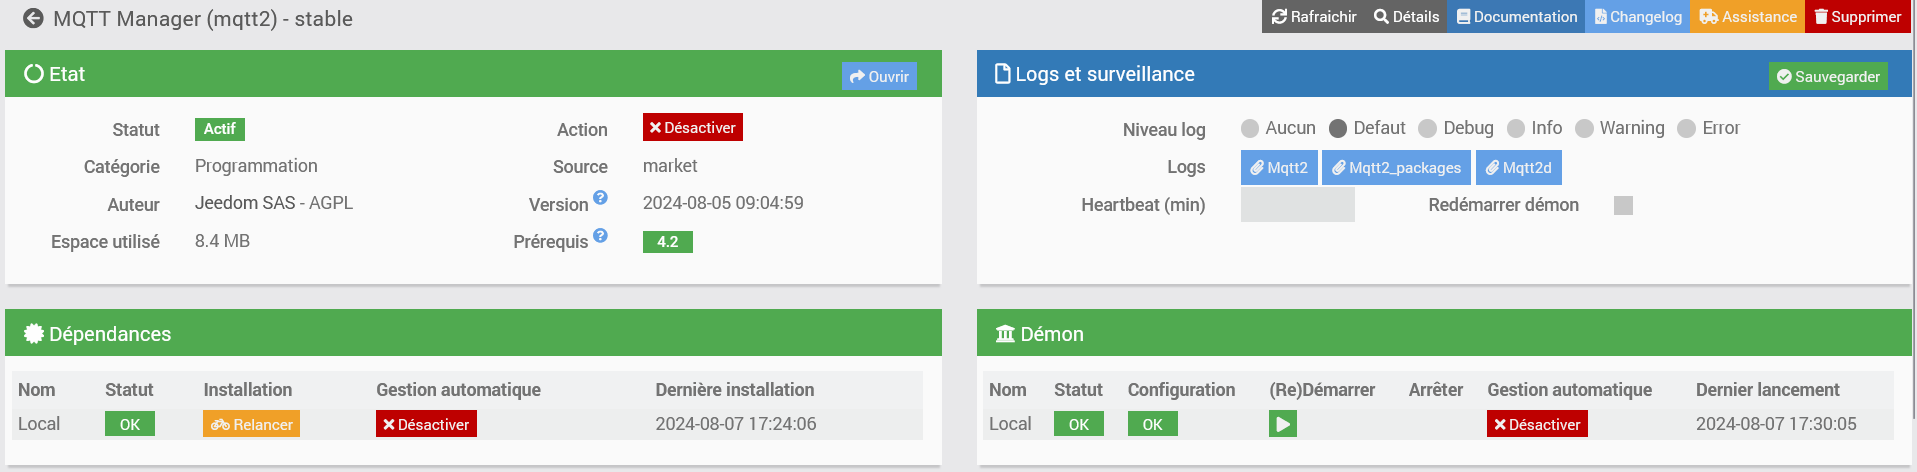Click Rafraichir to refresh the page
Screen dimensions: 1917x472
click(1314, 17)
